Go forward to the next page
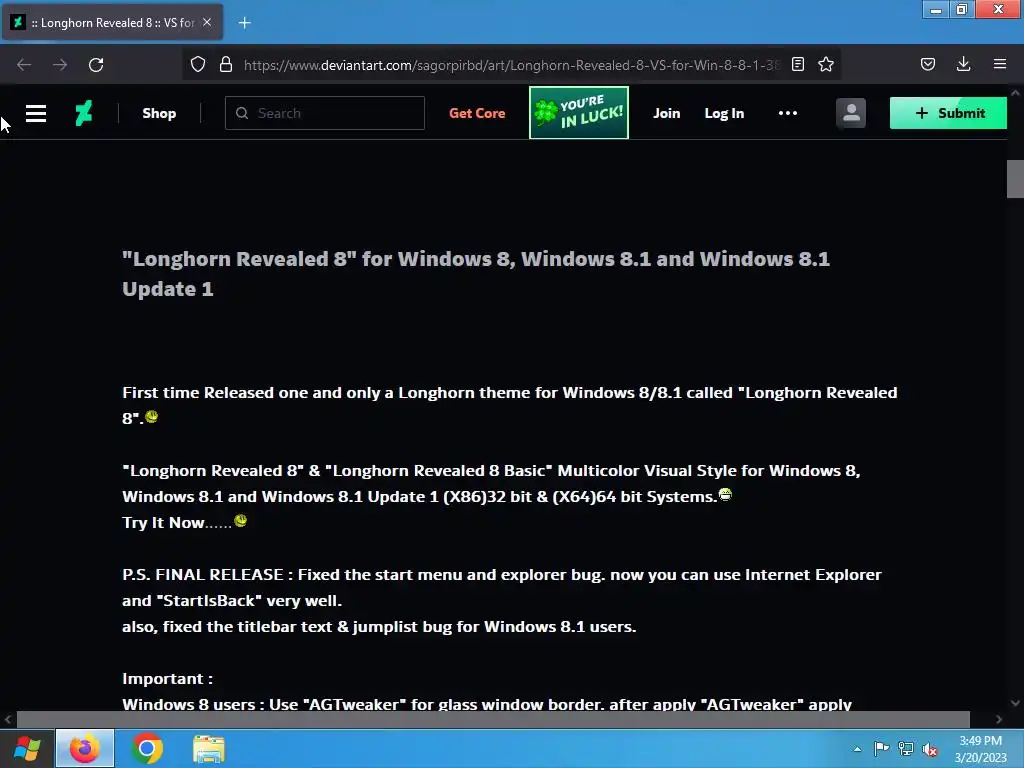The image size is (1024, 768). [60, 65]
